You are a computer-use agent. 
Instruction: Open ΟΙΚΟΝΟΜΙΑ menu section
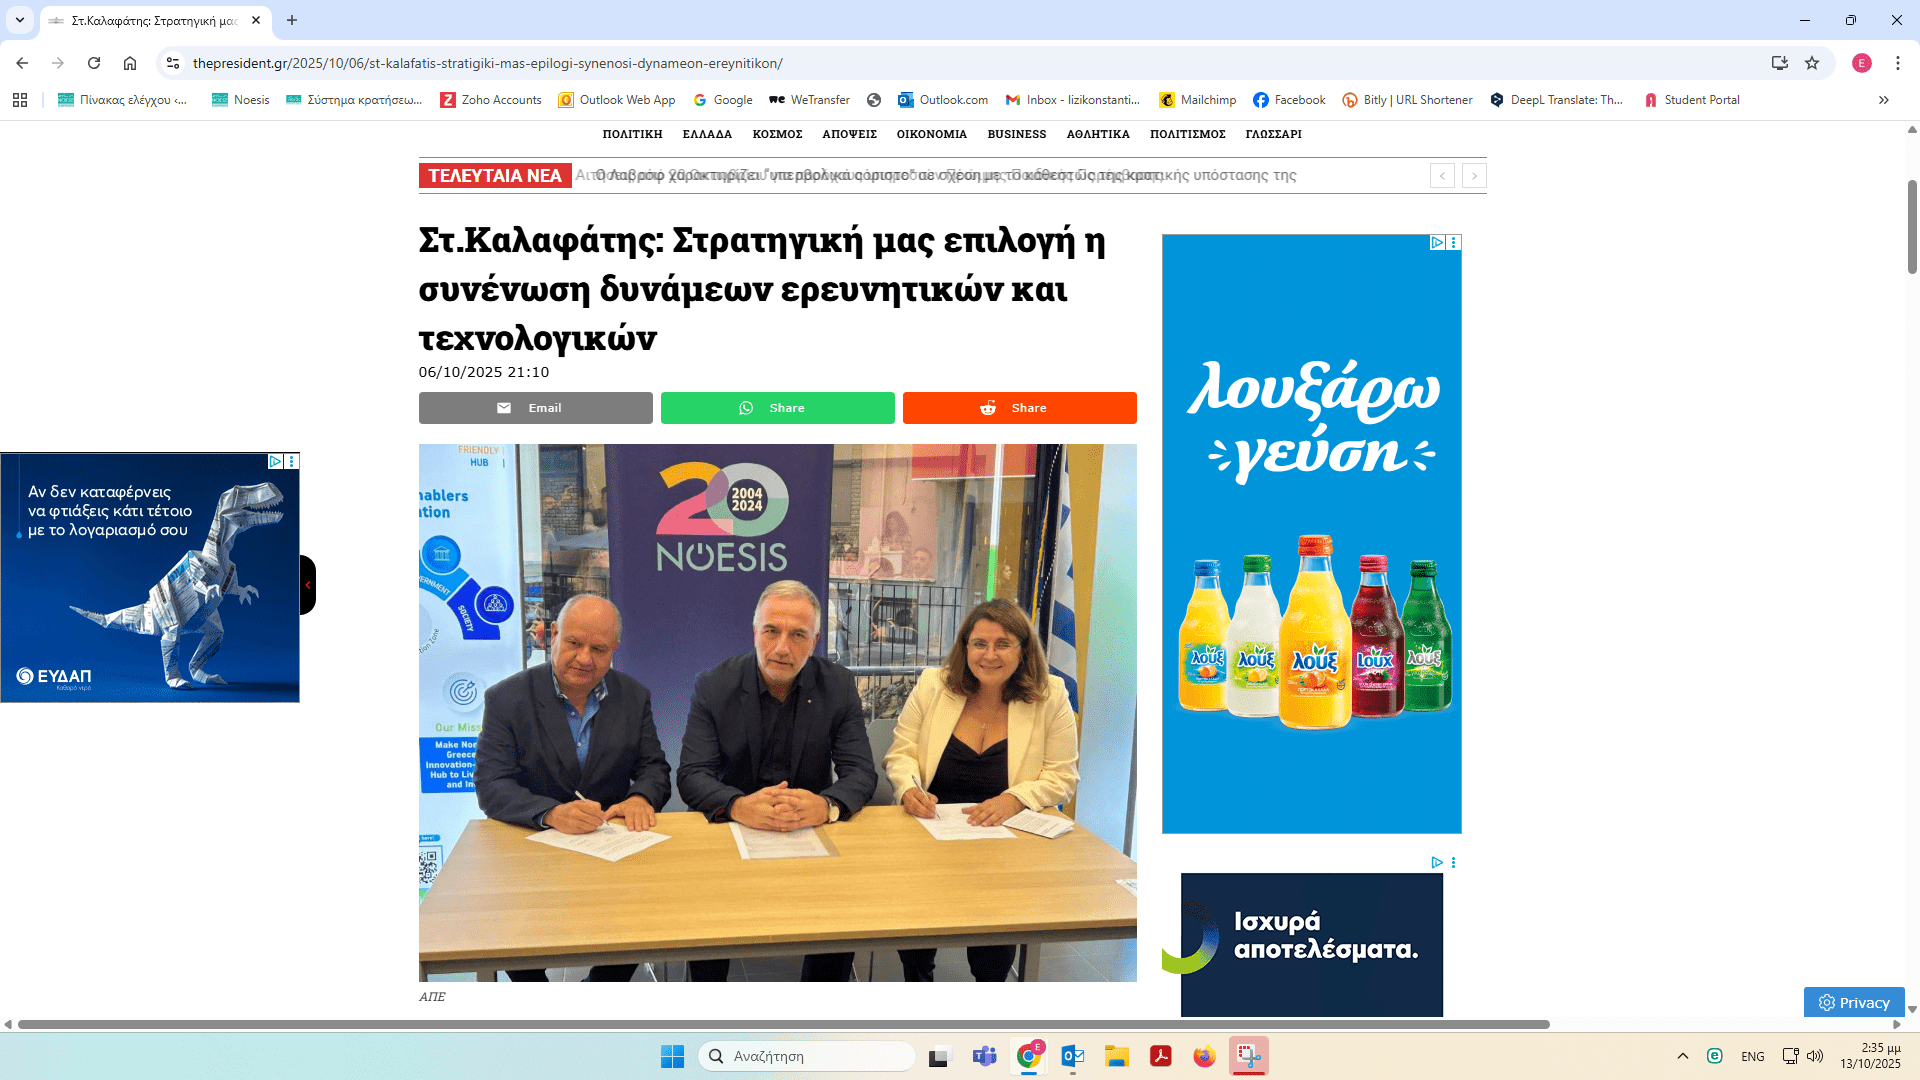(931, 134)
